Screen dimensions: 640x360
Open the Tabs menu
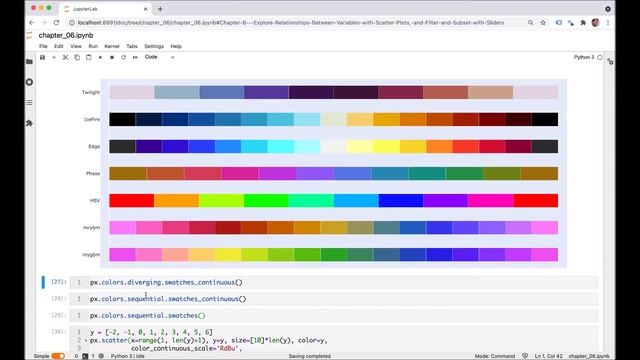pos(132,46)
